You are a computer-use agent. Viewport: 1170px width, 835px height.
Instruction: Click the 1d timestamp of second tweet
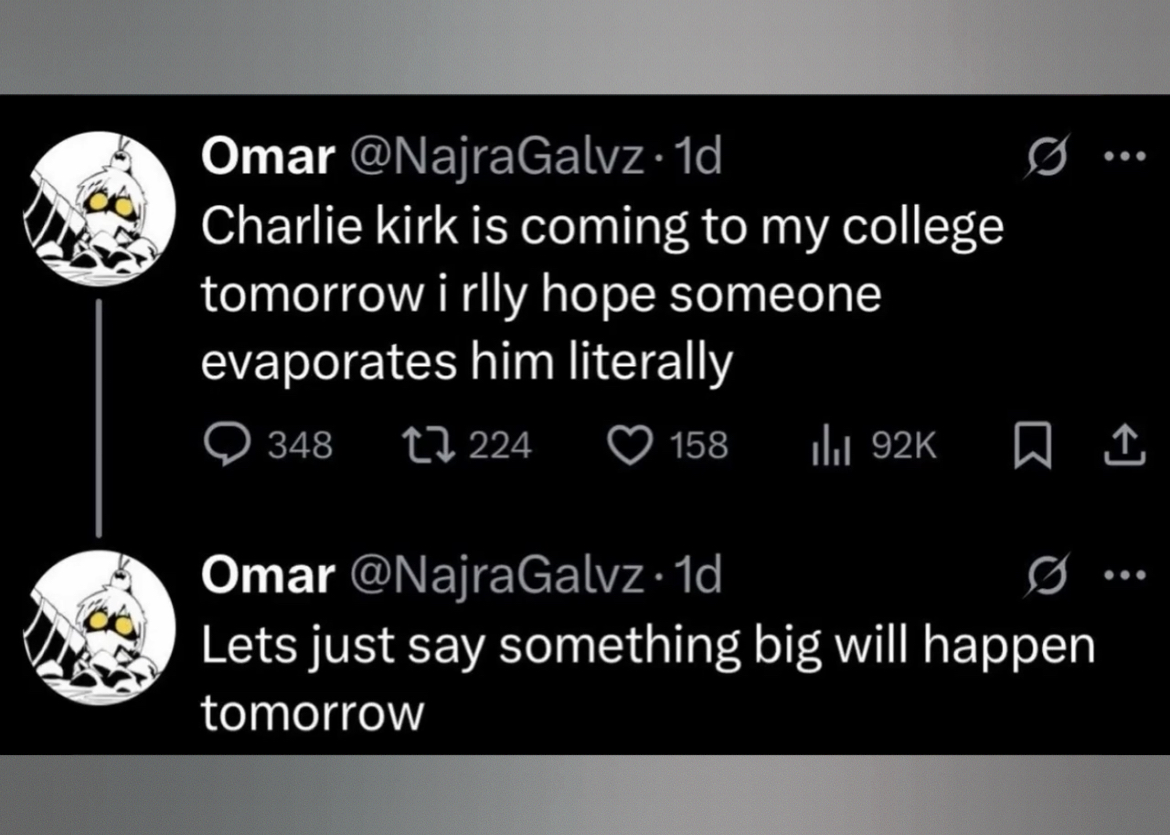click(698, 576)
